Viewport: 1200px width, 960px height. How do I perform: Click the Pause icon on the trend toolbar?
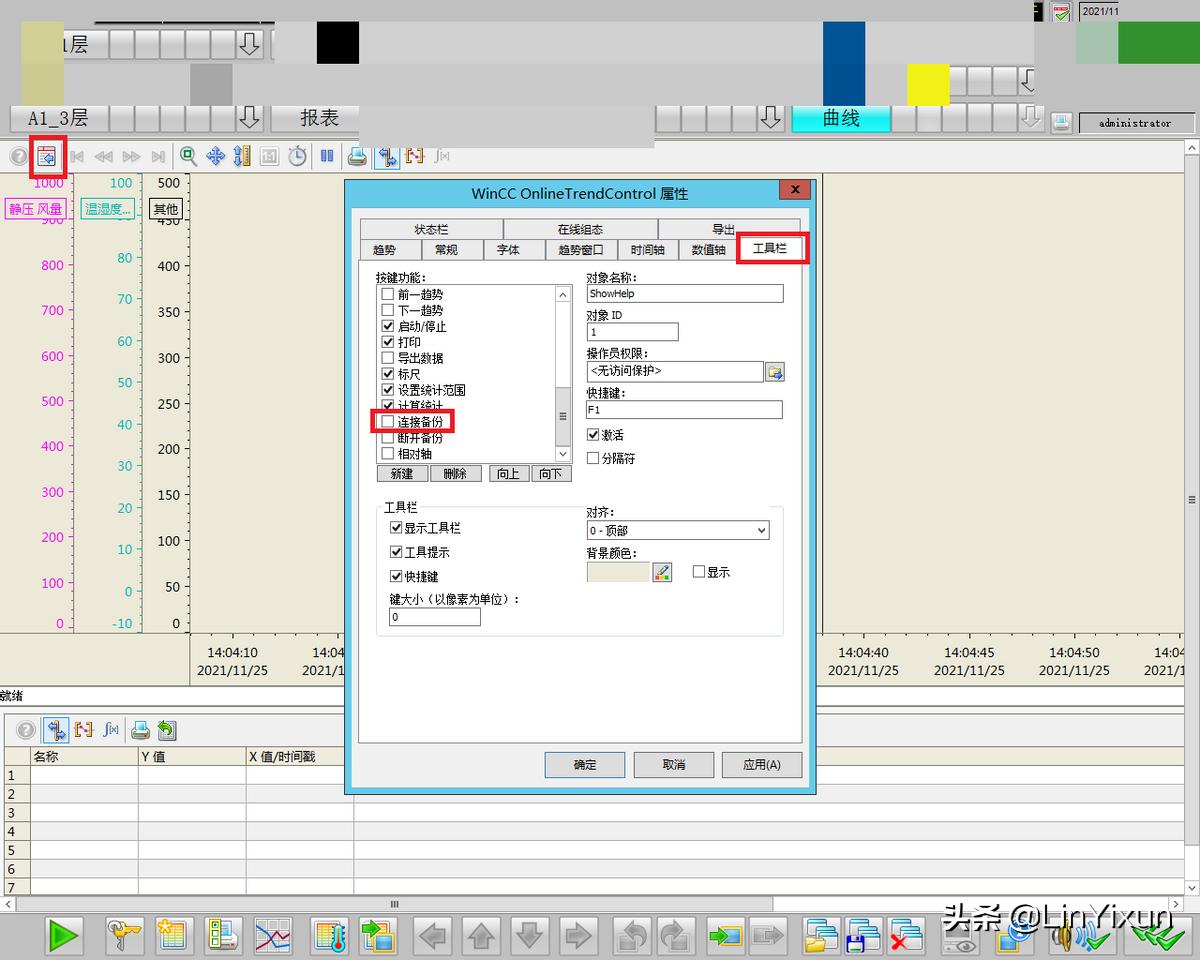[x=328, y=156]
